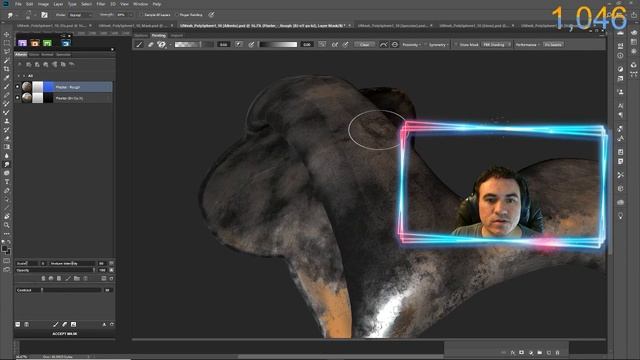Click the eraser icon above ACCEPT MASK
This screenshot has width=640, height=360.
[x=64, y=324]
